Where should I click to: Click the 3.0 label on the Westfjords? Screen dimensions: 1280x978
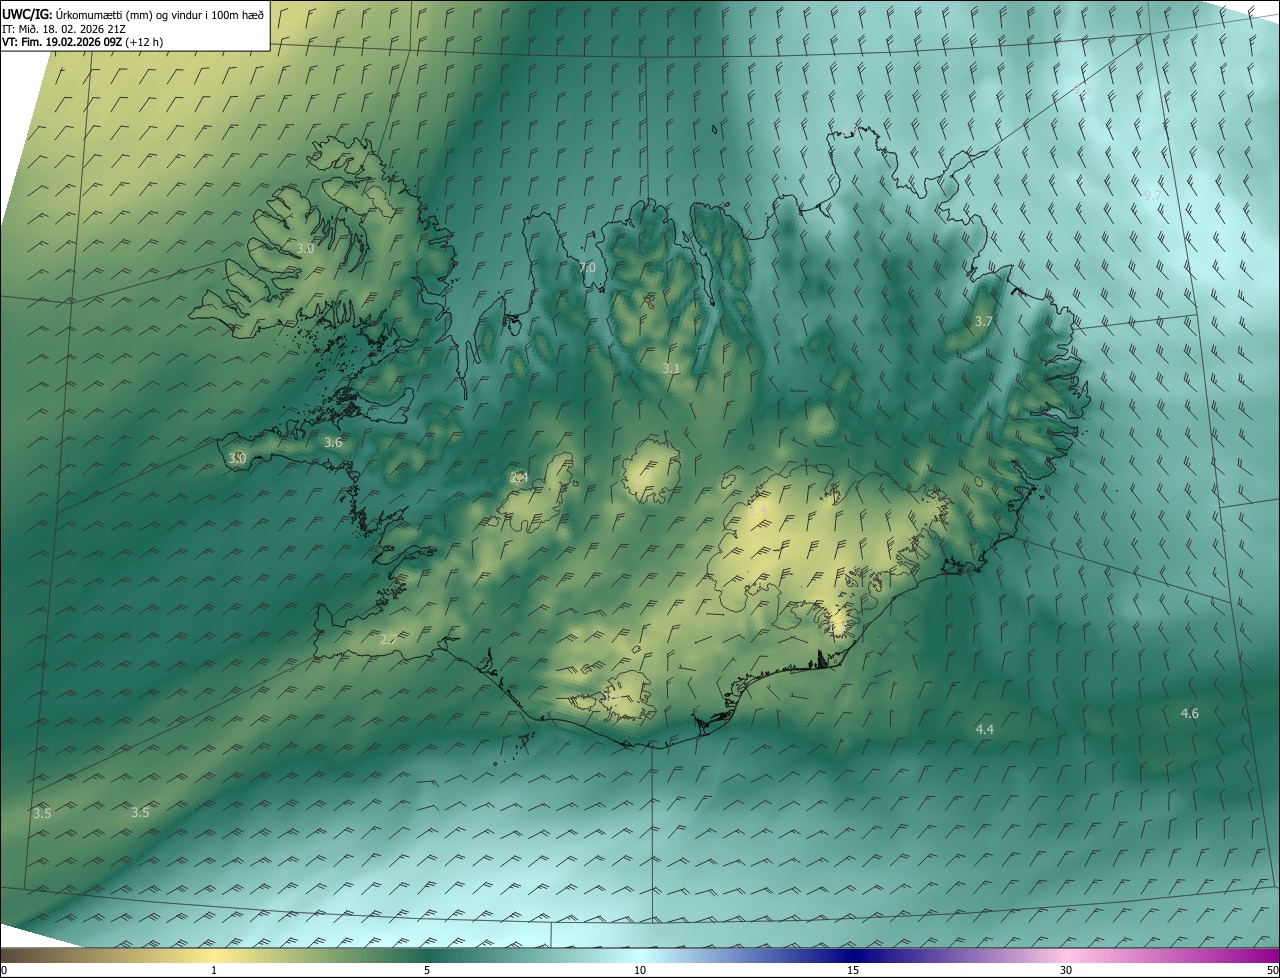[305, 248]
